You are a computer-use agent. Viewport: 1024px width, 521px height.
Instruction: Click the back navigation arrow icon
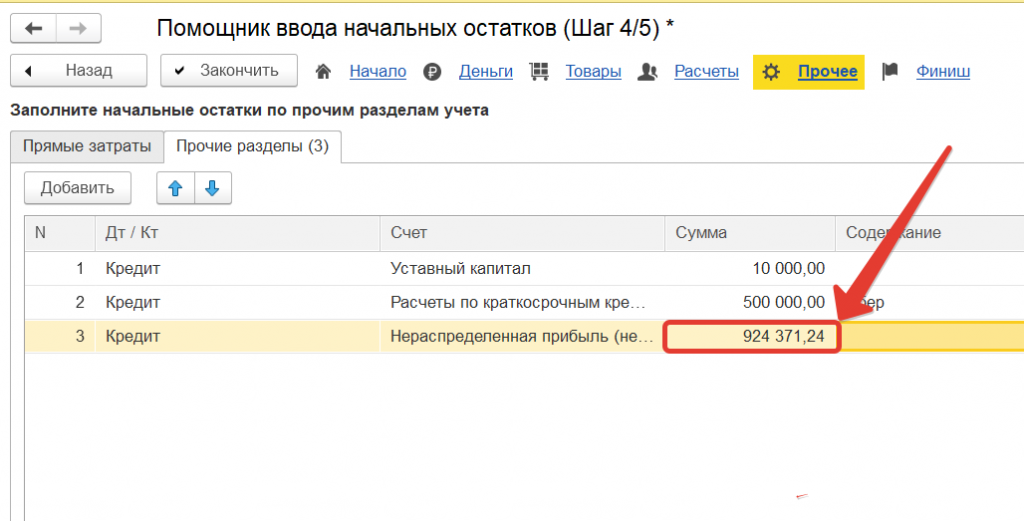pyautogui.click(x=33, y=28)
